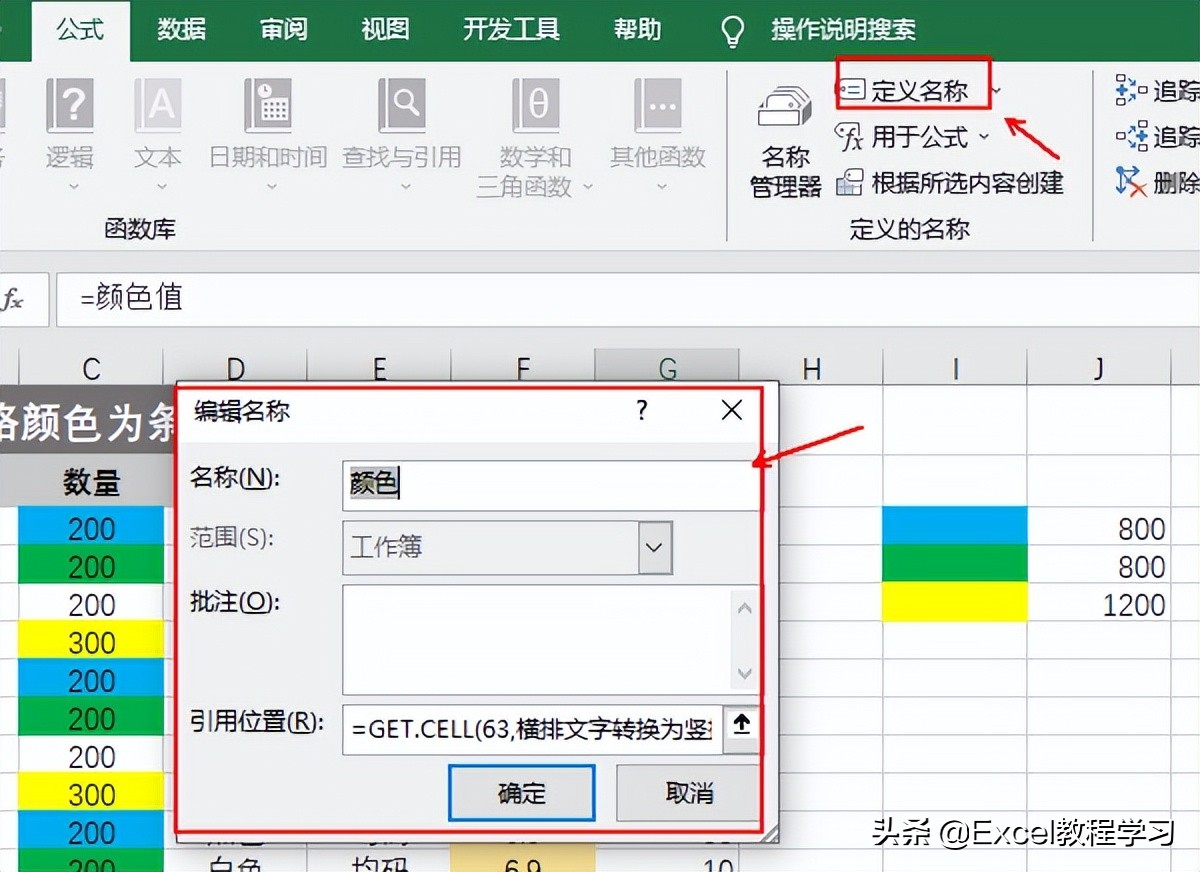The image size is (1200, 872).
Task: Click the lightbulb search icon
Action: tap(733, 31)
